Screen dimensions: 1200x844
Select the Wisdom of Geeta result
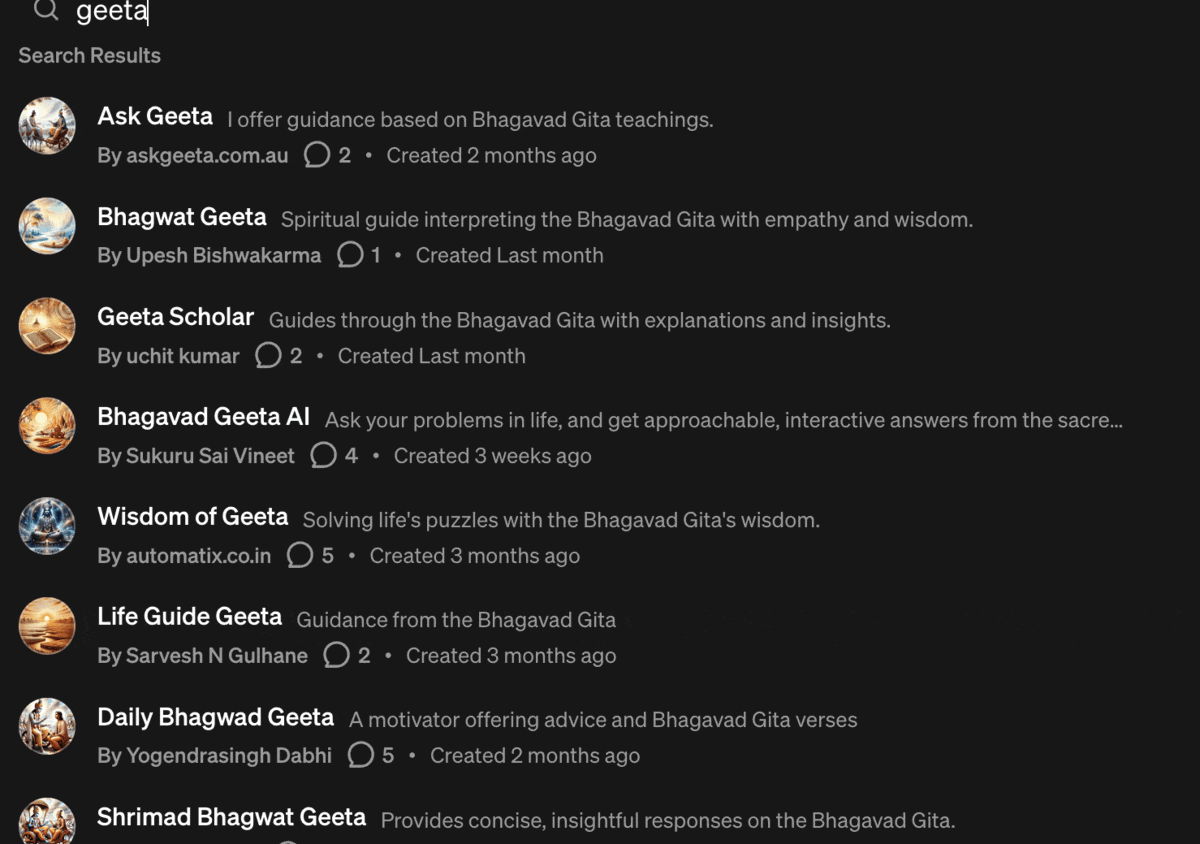coord(193,517)
